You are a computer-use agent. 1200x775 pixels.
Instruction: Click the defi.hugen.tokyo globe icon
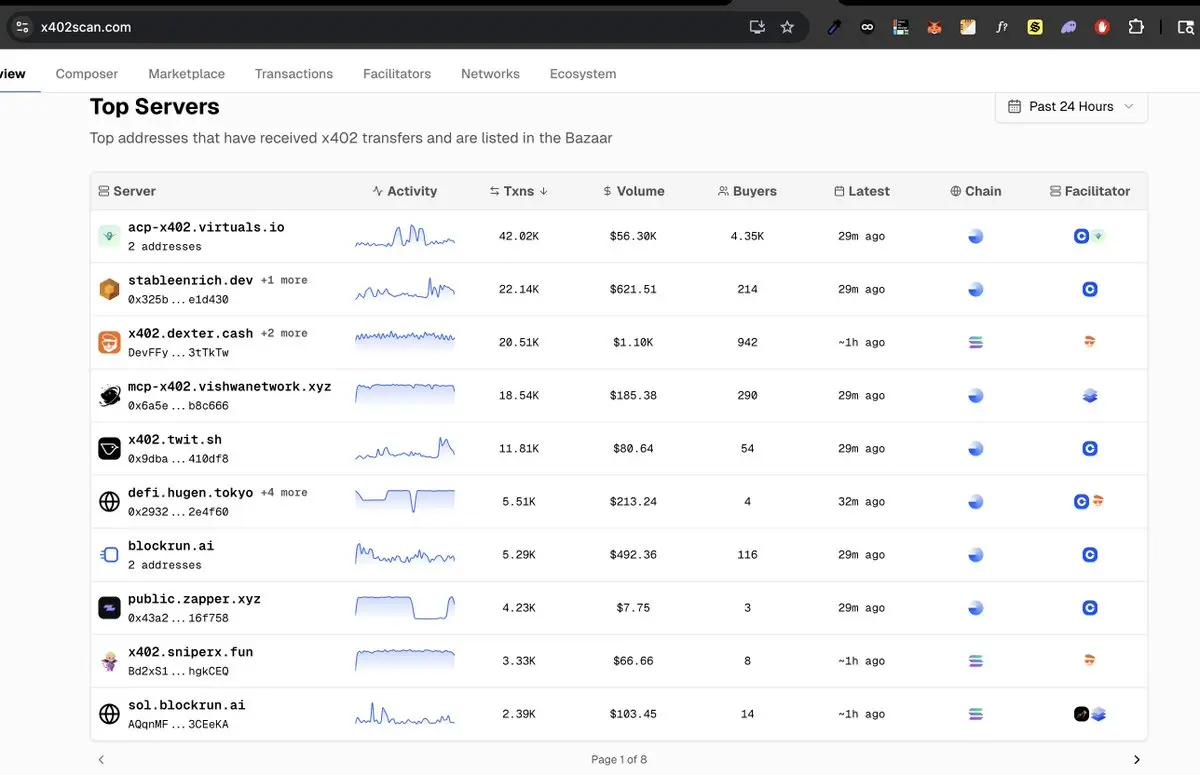(x=109, y=502)
